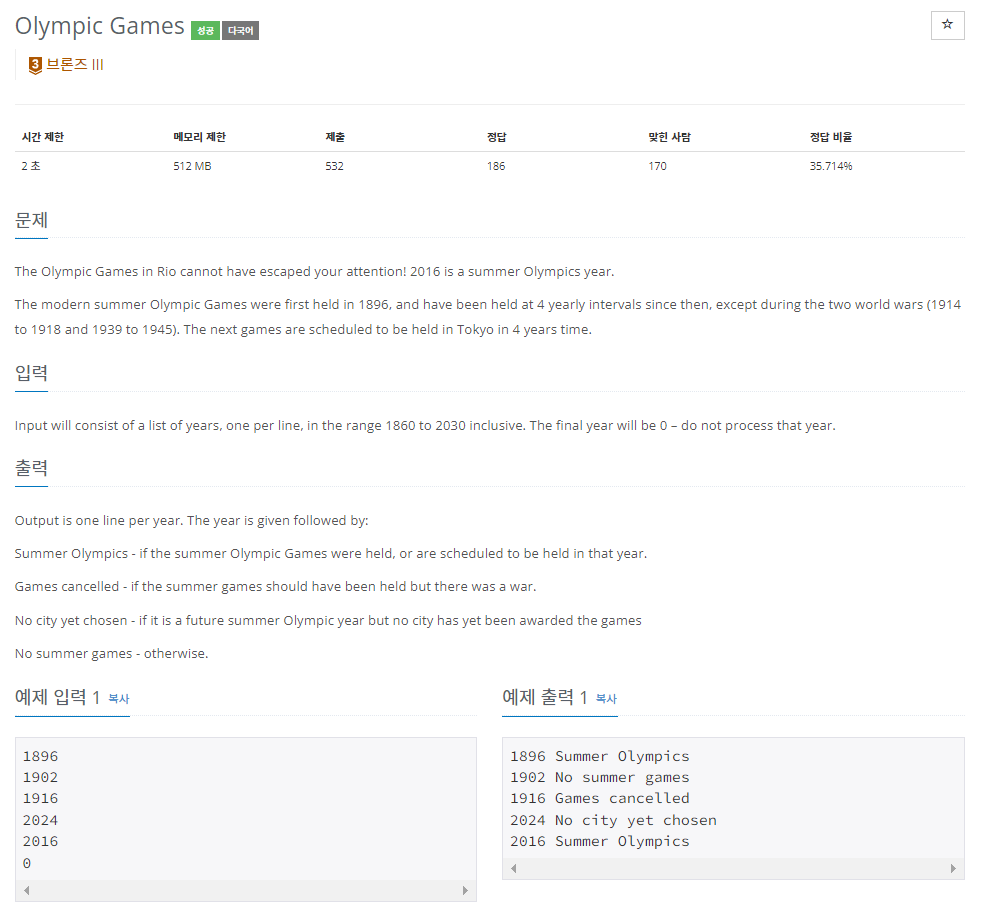This screenshot has width=986, height=916.
Task: Click the Olympic Games problem title
Action: 99,26
